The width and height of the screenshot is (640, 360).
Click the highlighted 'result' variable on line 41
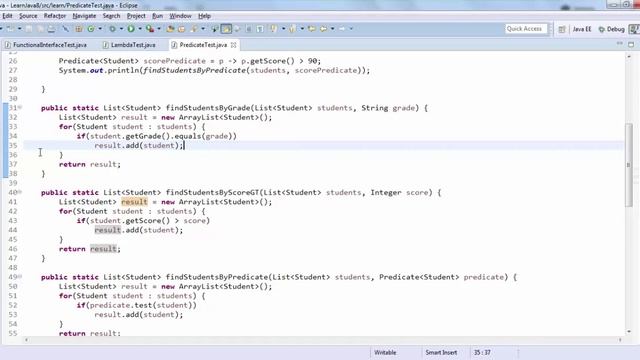pos(134,202)
